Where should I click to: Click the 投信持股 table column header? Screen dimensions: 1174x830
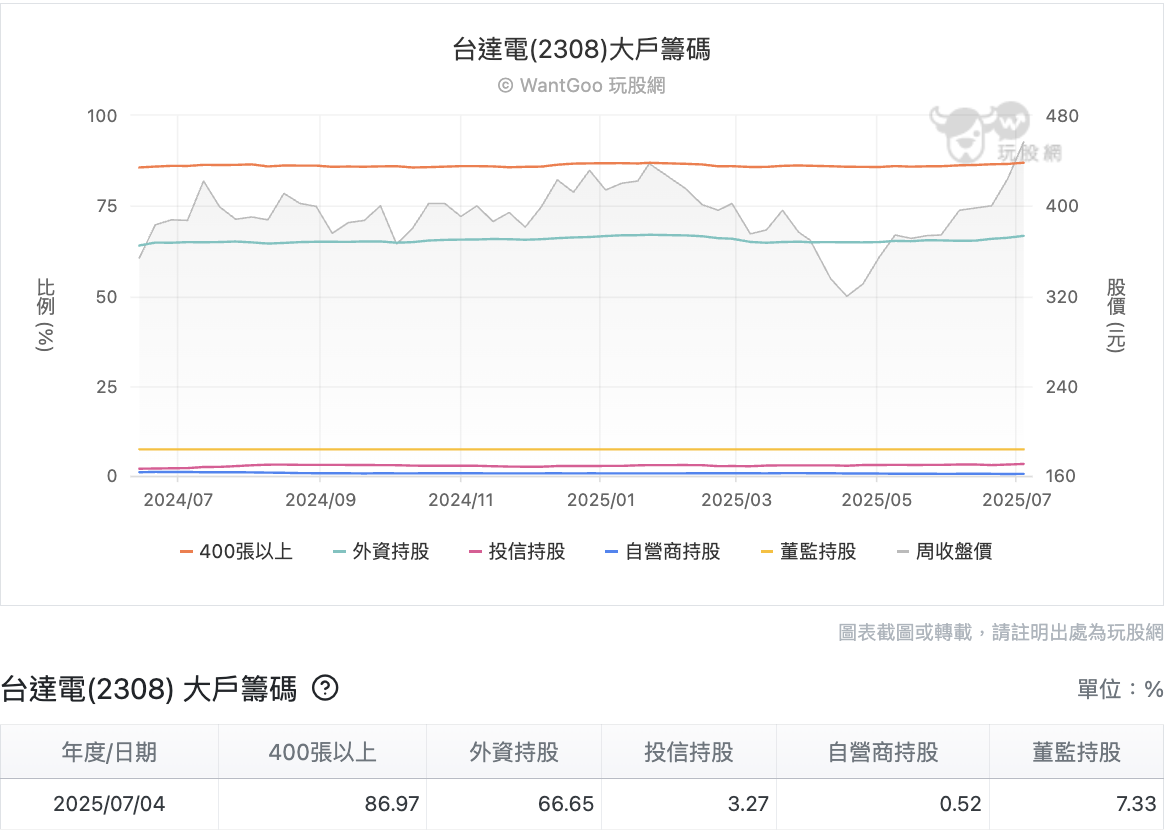click(x=689, y=751)
